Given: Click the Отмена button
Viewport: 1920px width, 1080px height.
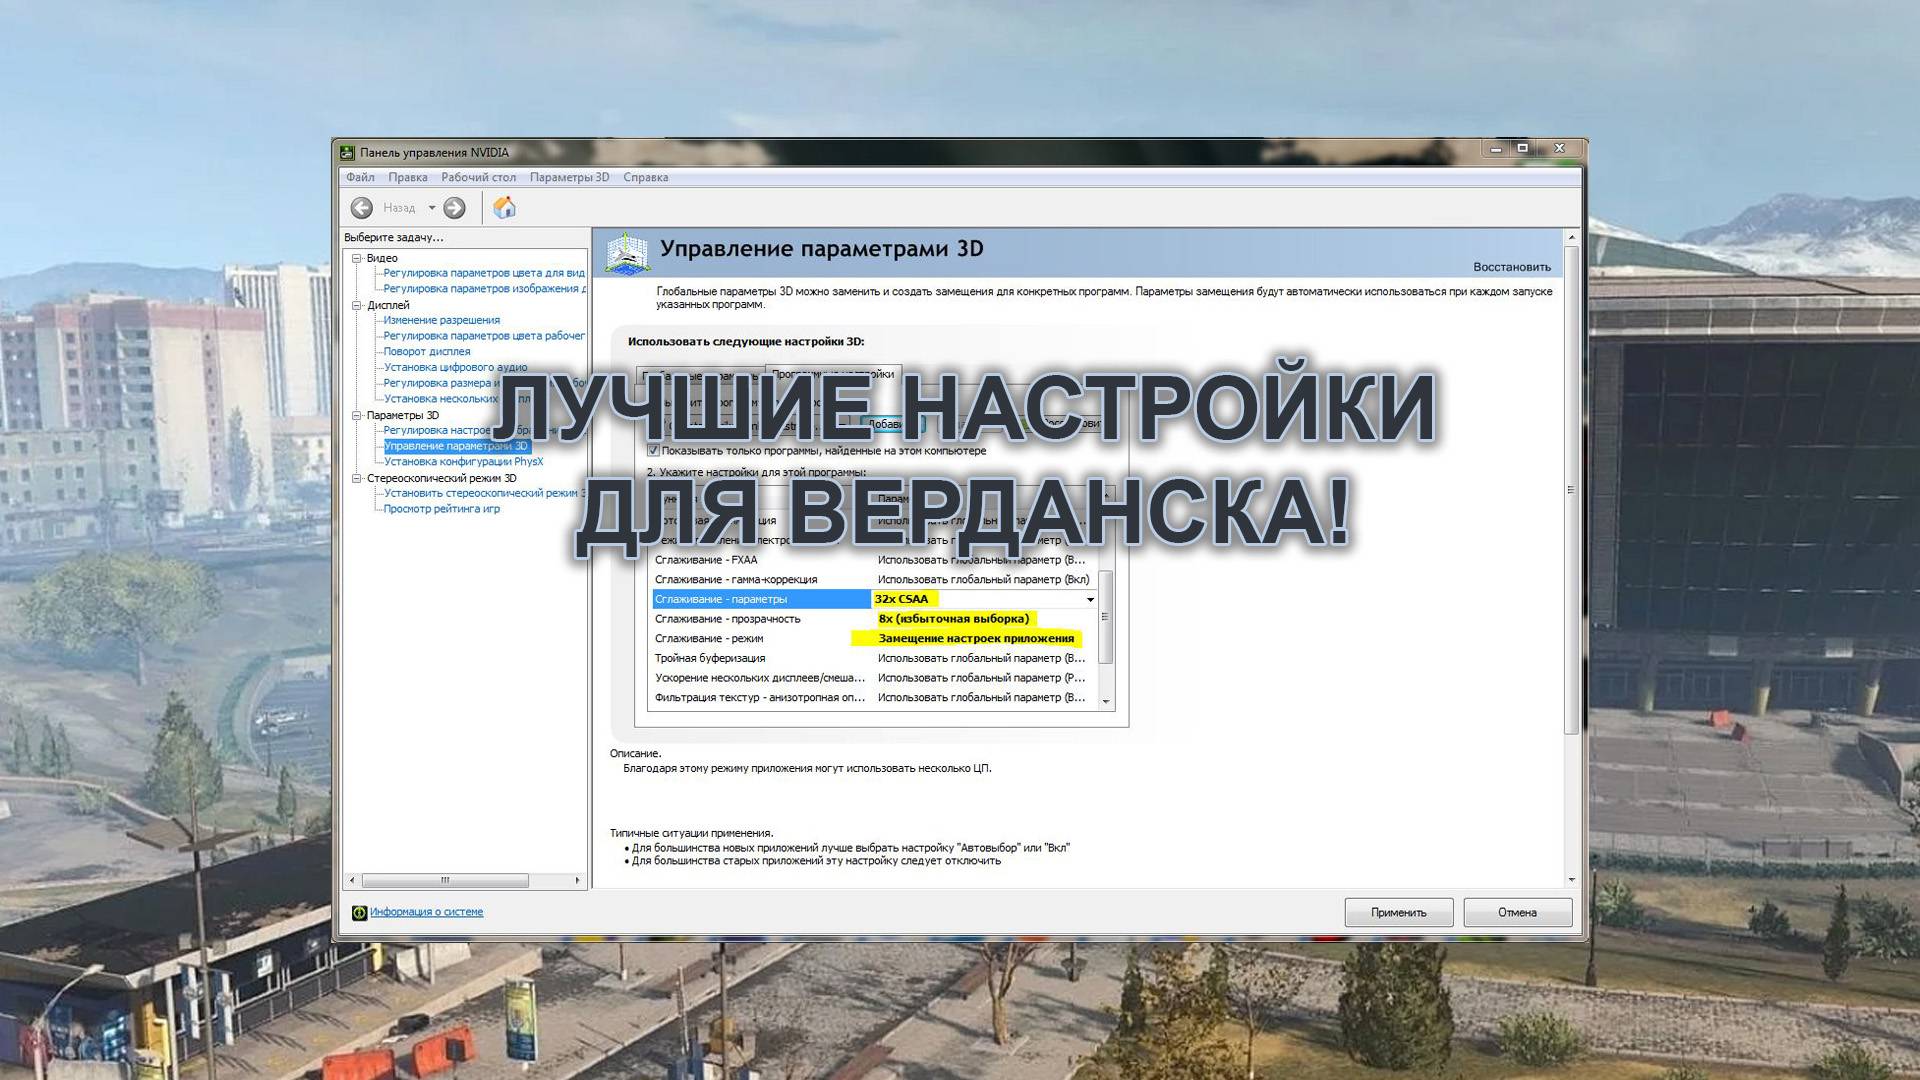Looking at the screenshot, I should click(x=1517, y=912).
